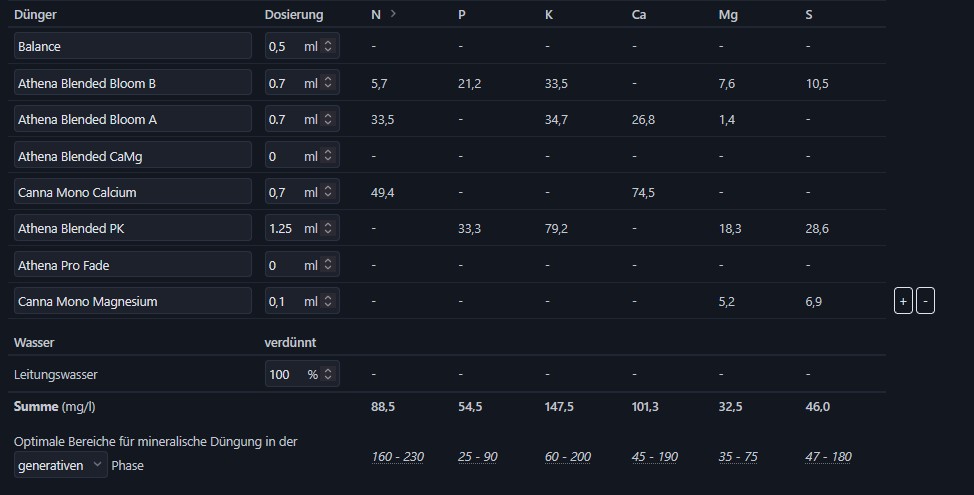The image size is (974, 495).
Task: Adjust Canna Mono Calcium dosage stepper
Action: pyautogui.click(x=329, y=192)
